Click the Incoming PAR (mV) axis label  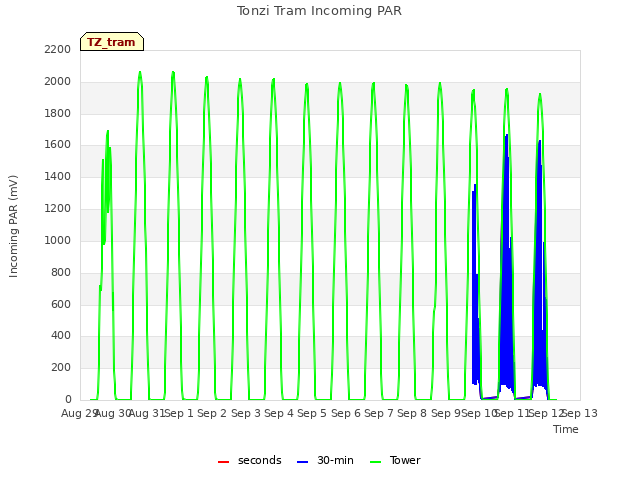pos(13,227)
